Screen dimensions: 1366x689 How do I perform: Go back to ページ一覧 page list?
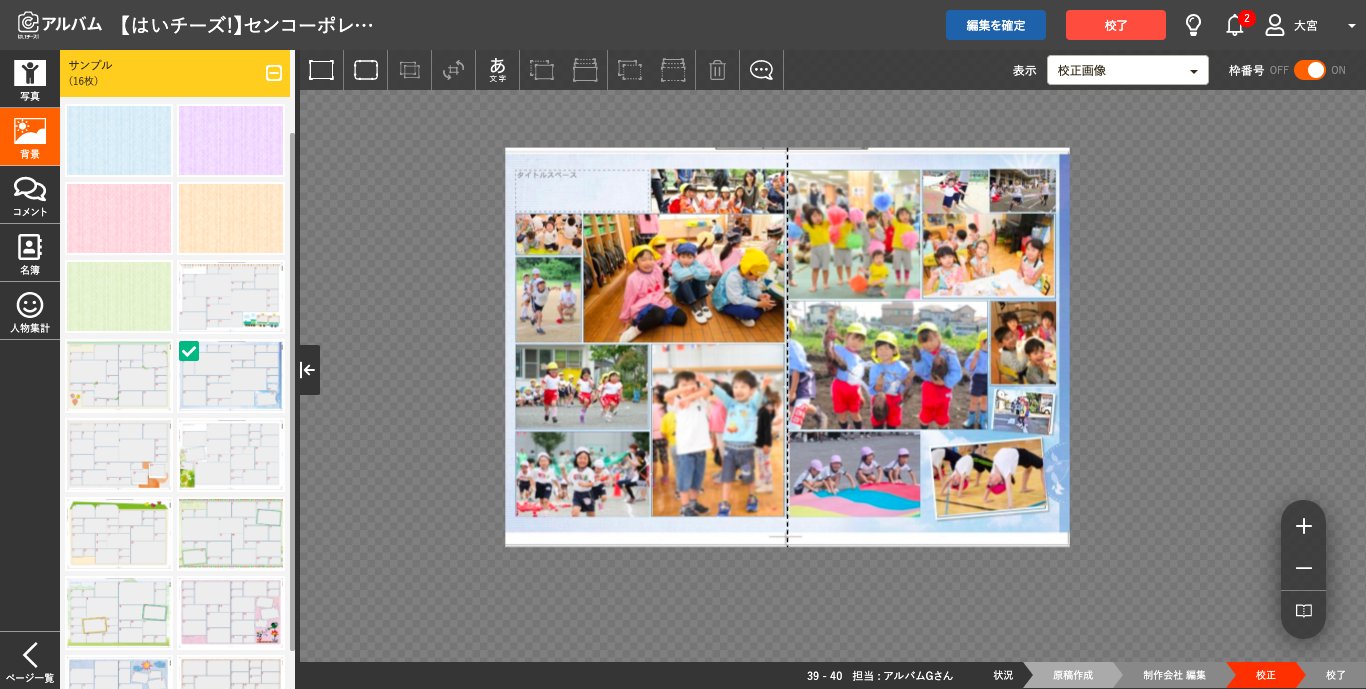tap(30, 661)
